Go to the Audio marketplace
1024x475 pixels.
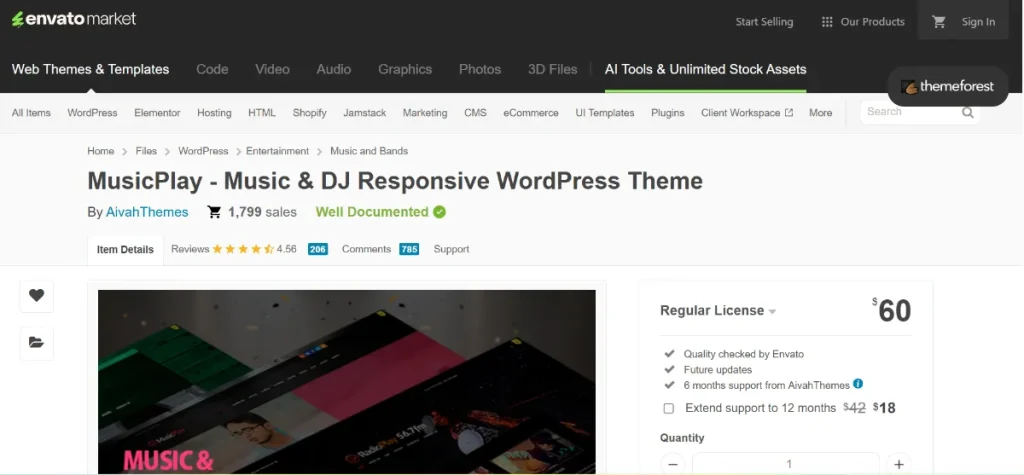click(x=334, y=69)
